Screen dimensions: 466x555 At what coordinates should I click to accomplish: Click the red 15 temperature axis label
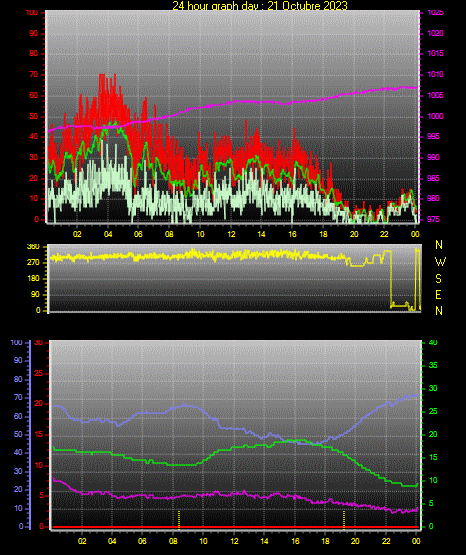tap(39, 435)
